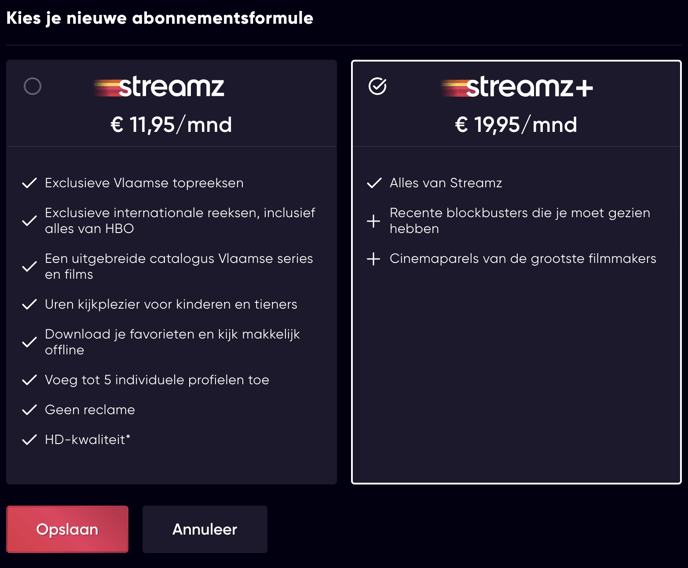Click the checked Streamz+ plan radio button
Screen dimensions: 688x568
point(377,86)
